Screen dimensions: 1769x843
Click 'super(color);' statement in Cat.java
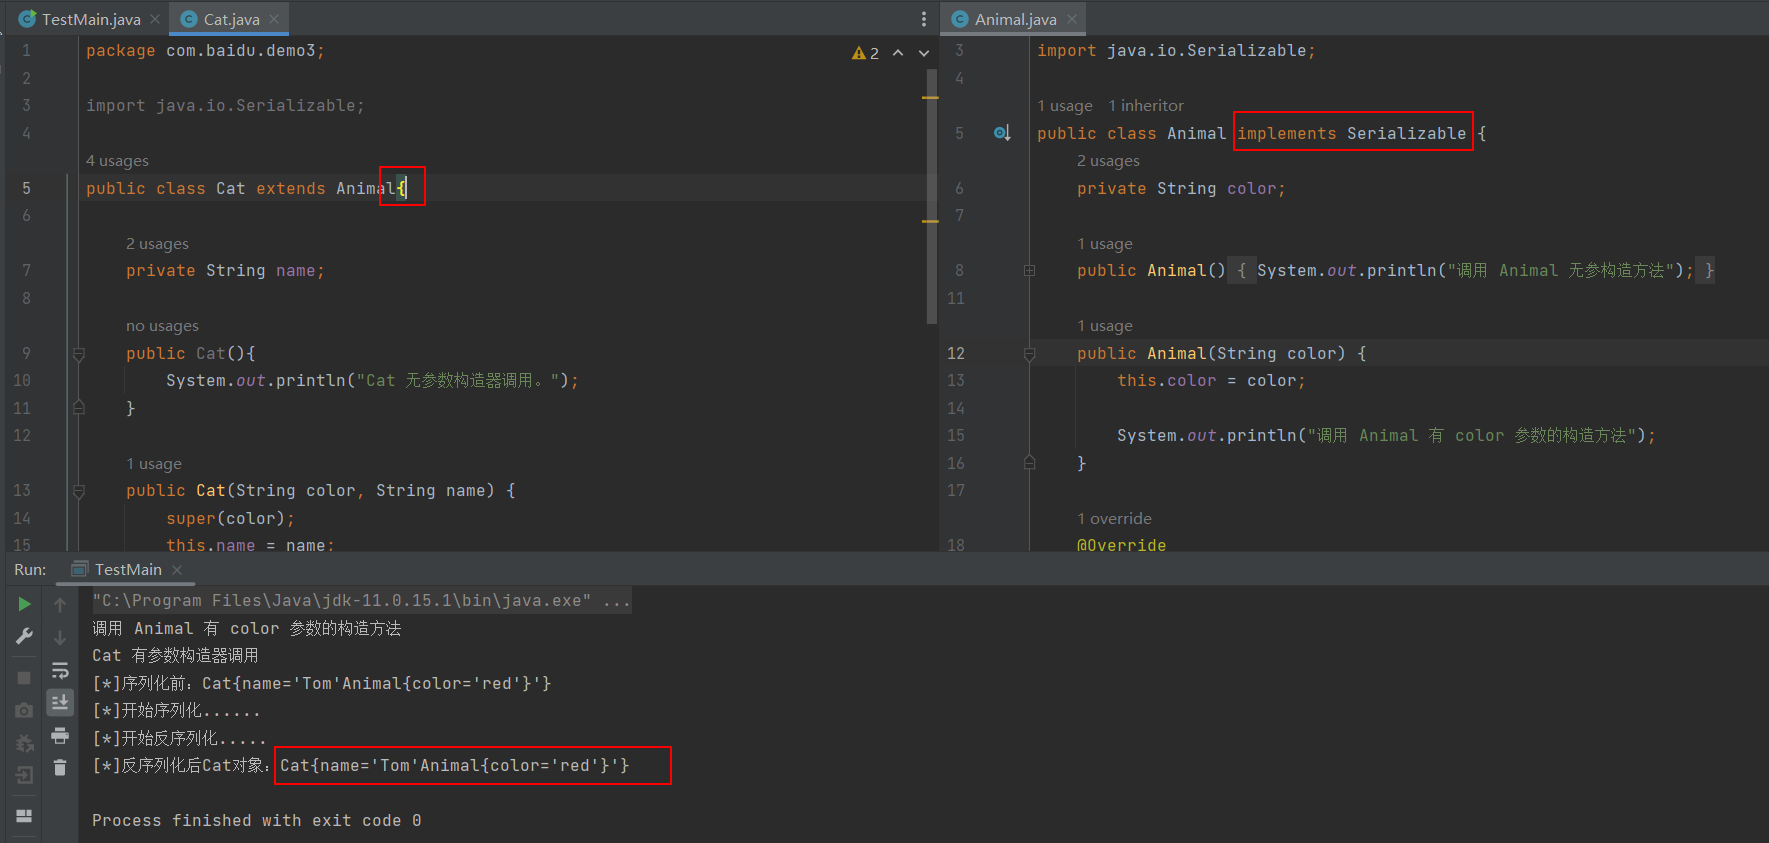coord(230,518)
